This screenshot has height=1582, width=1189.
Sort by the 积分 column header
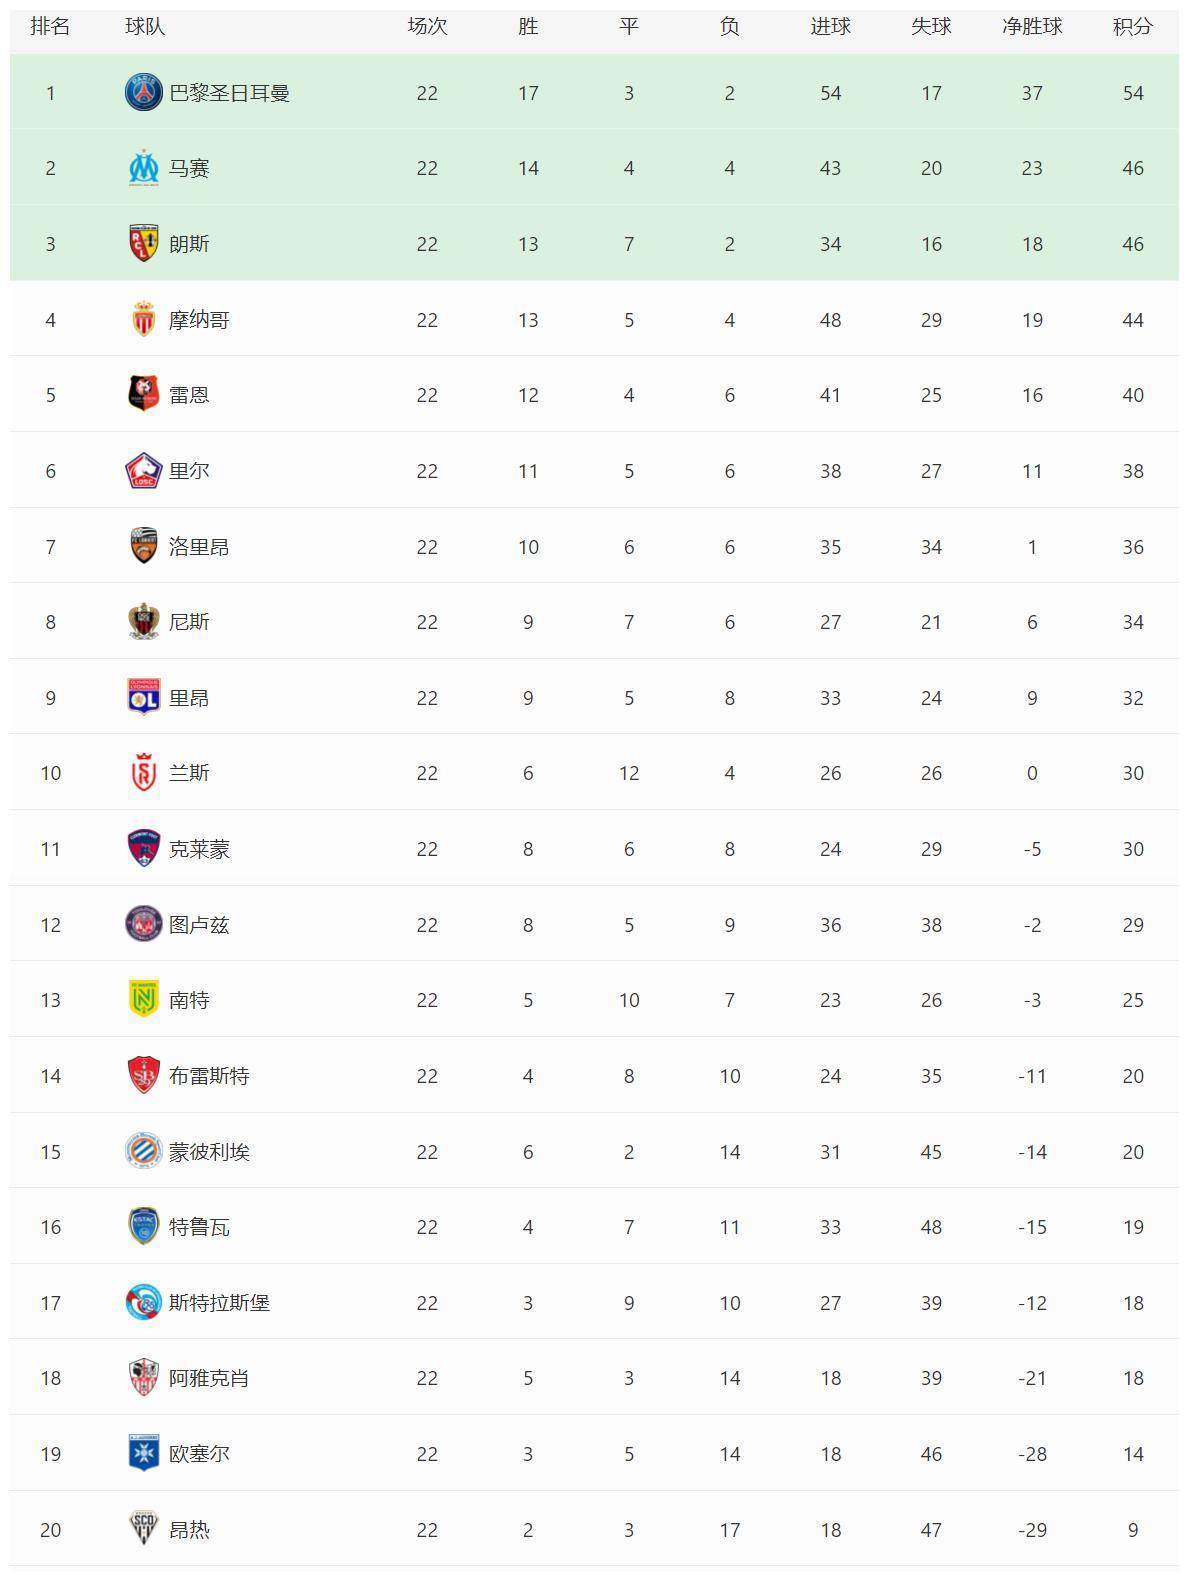point(1132,27)
